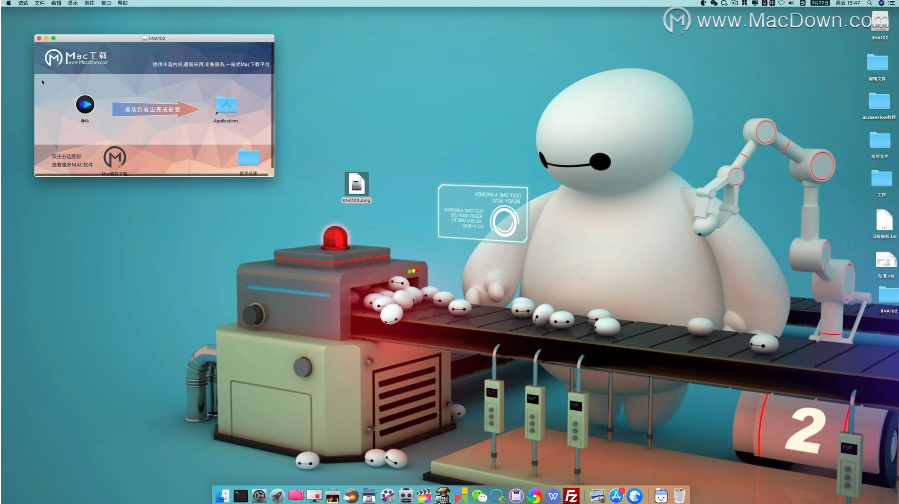This screenshot has width=899, height=504.
Task: Open the purple film reel Dock app
Action: pyautogui.click(x=388, y=495)
